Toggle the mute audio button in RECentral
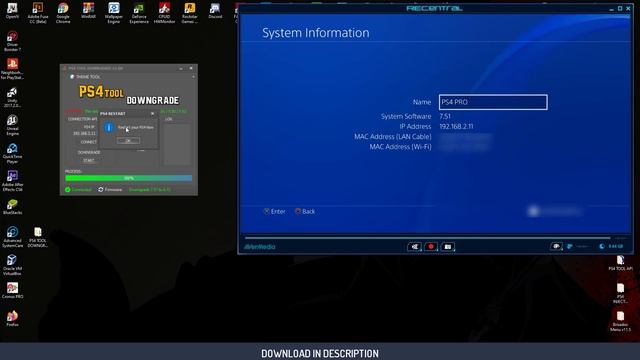Screen dimensions: 640x360 tap(414, 247)
